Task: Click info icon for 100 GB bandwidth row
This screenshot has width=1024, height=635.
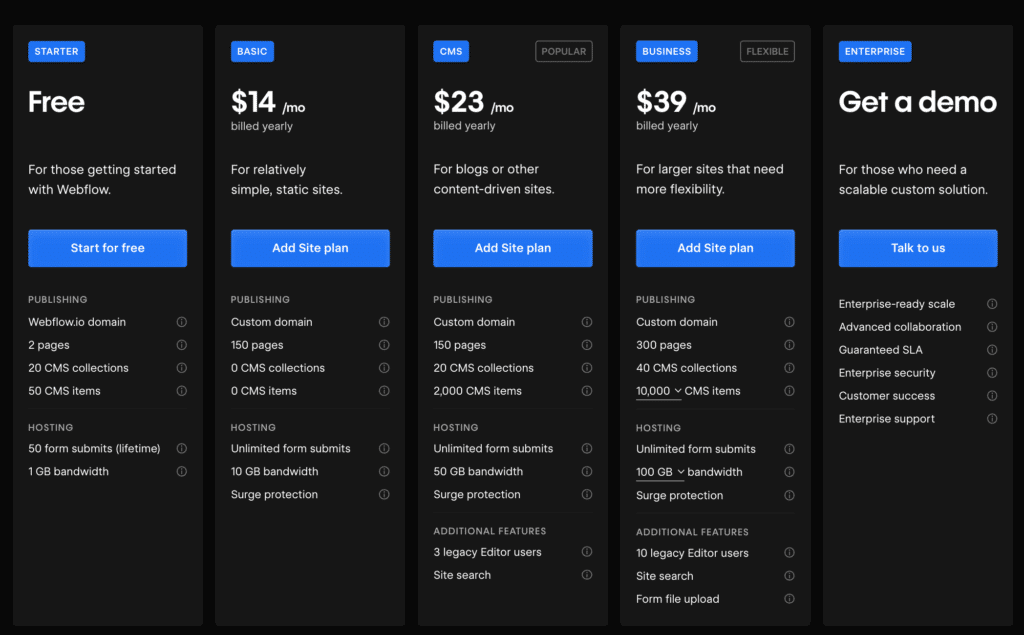Action: tap(790, 472)
